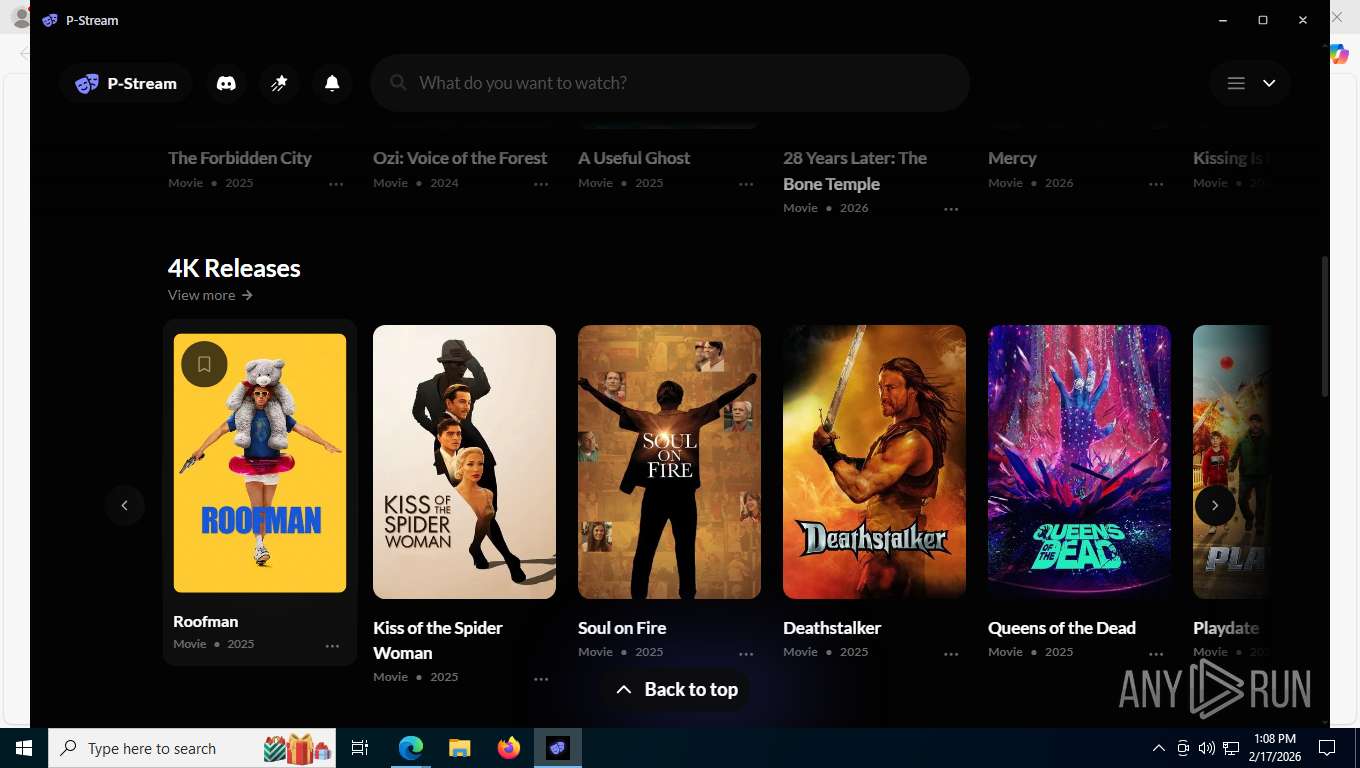Click the P-Stream logo button
This screenshot has height=768, width=1360.
tap(125, 83)
